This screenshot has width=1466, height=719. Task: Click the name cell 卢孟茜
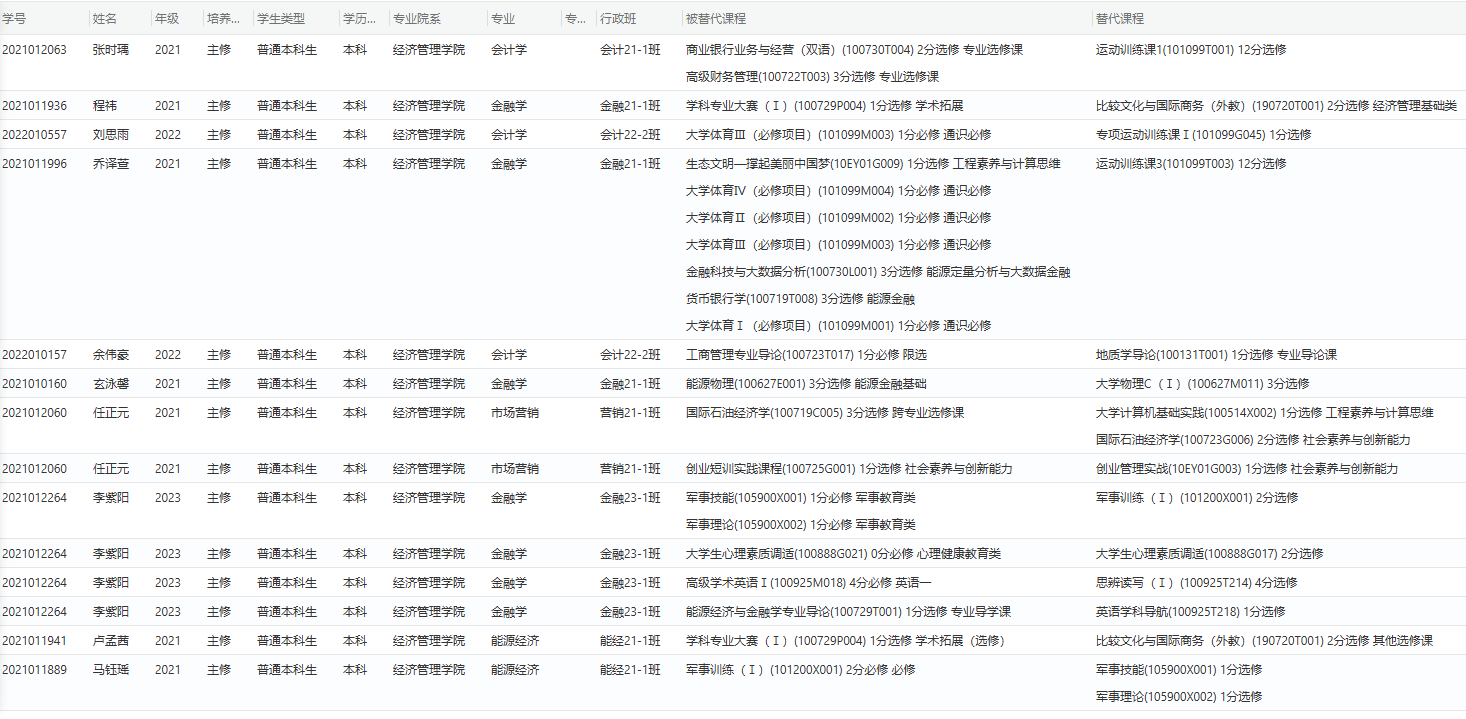coord(111,641)
